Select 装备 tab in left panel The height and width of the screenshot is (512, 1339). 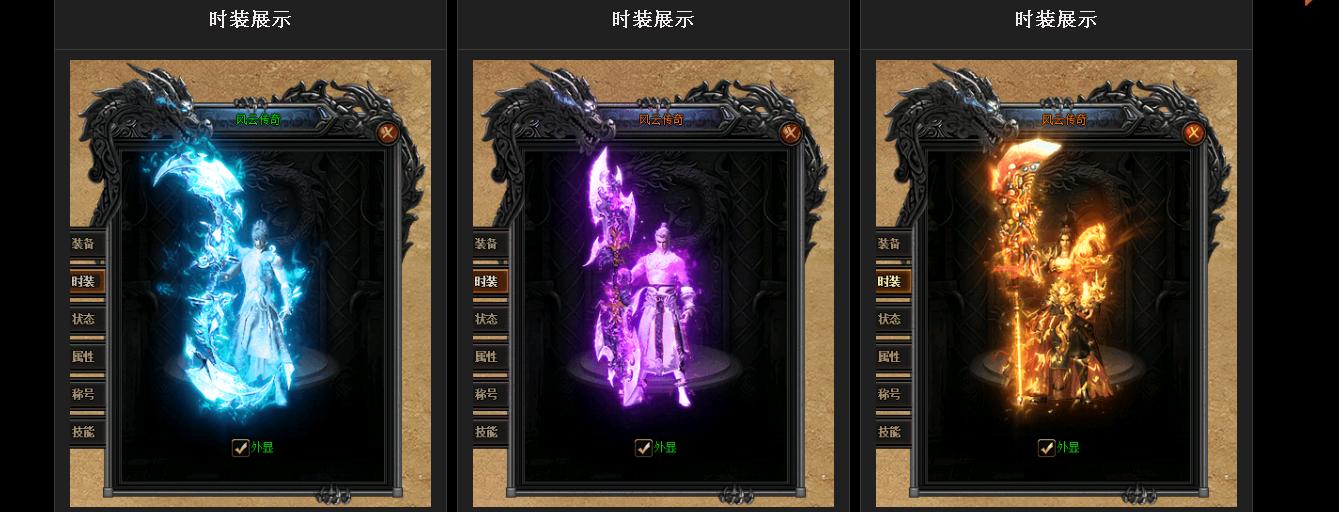(x=86, y=243)
